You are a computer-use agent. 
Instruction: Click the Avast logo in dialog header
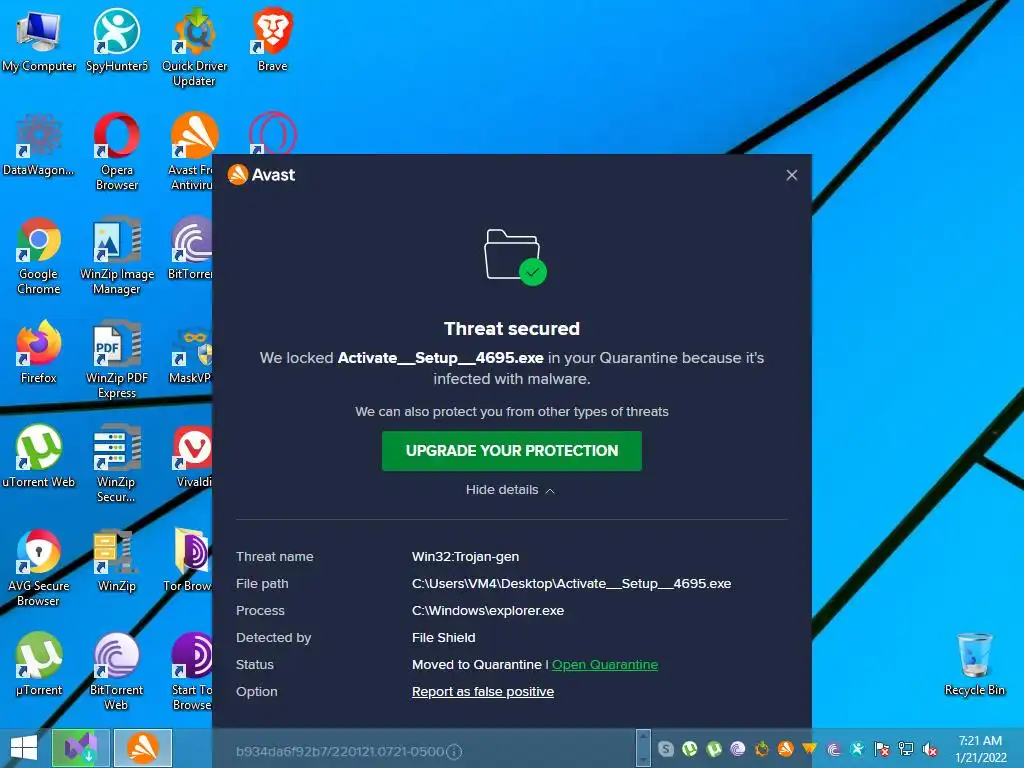261,174
